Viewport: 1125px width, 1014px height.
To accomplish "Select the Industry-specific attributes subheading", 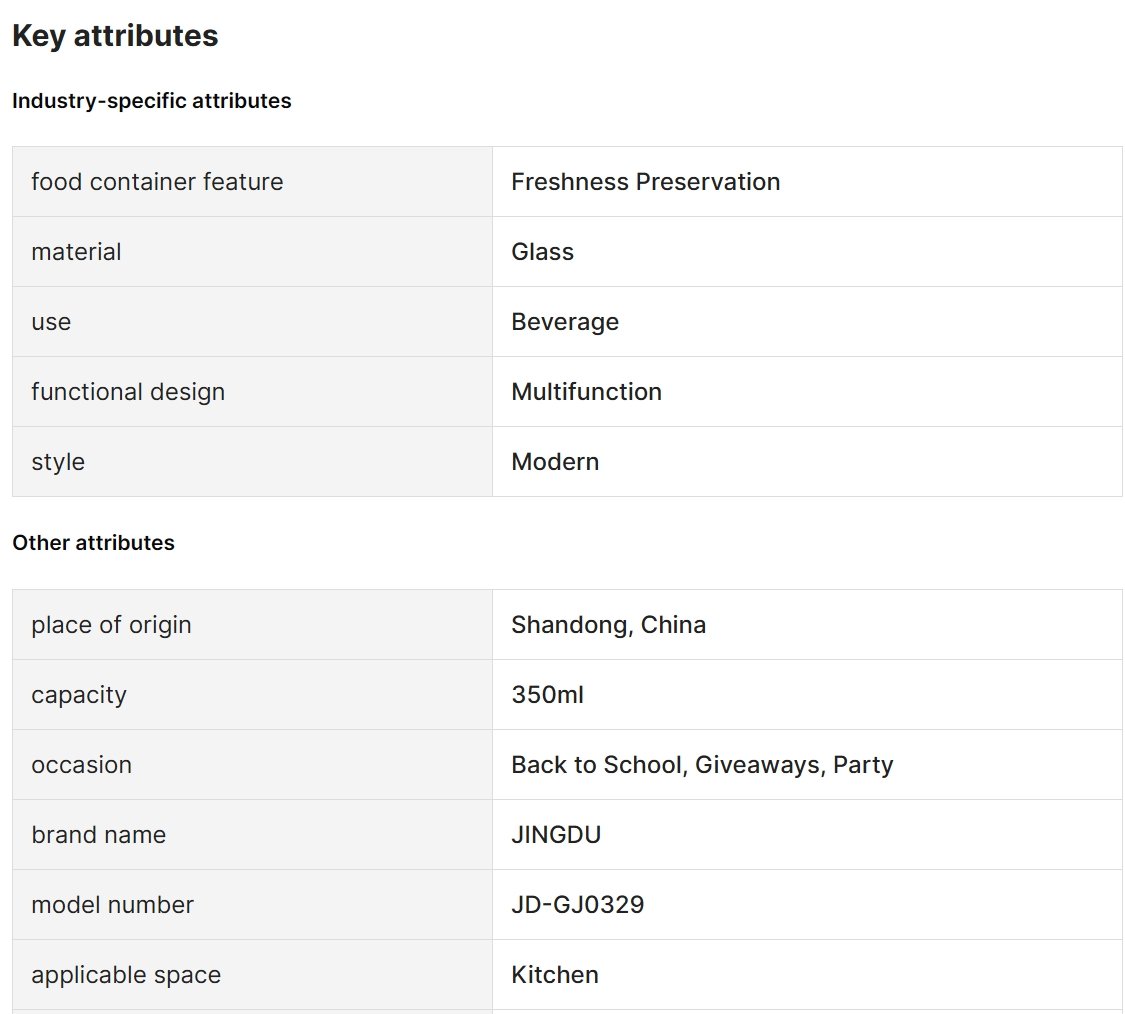I will pos(151,100).
